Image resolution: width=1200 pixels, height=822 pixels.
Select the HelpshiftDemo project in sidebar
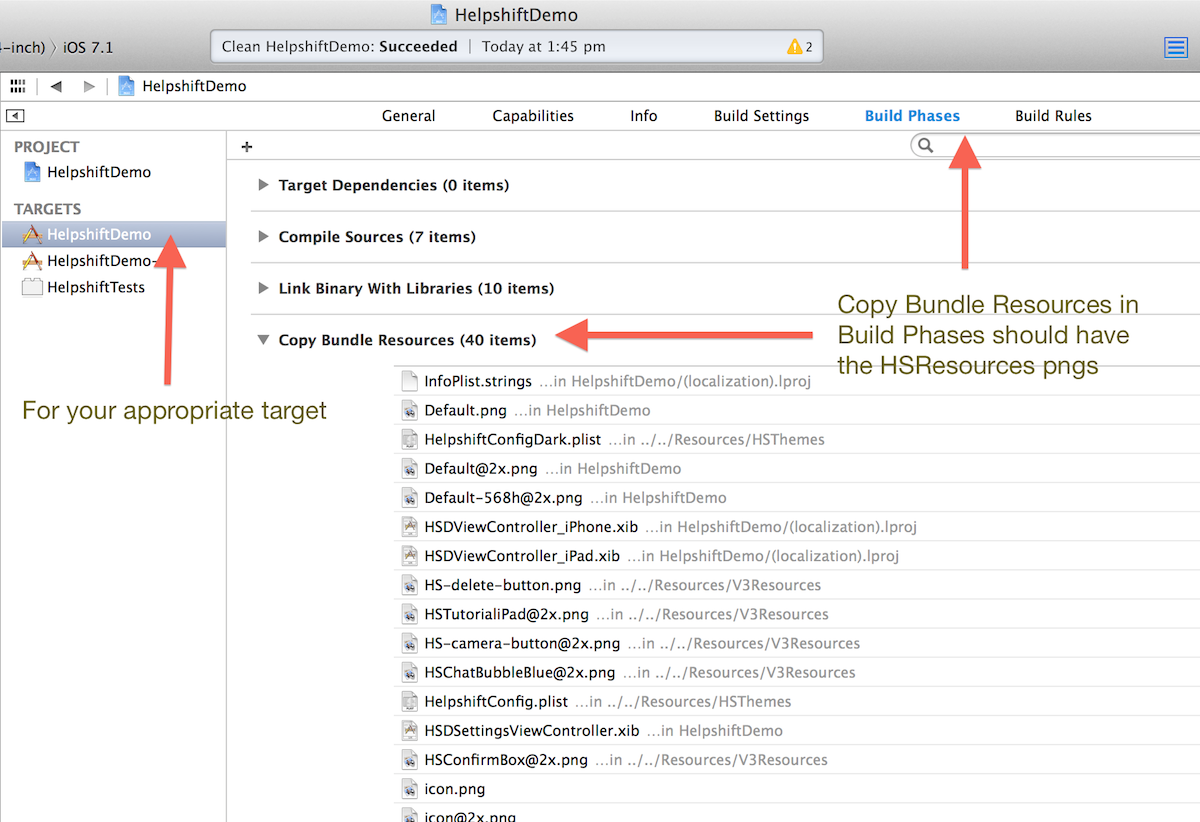coord(98,172)
